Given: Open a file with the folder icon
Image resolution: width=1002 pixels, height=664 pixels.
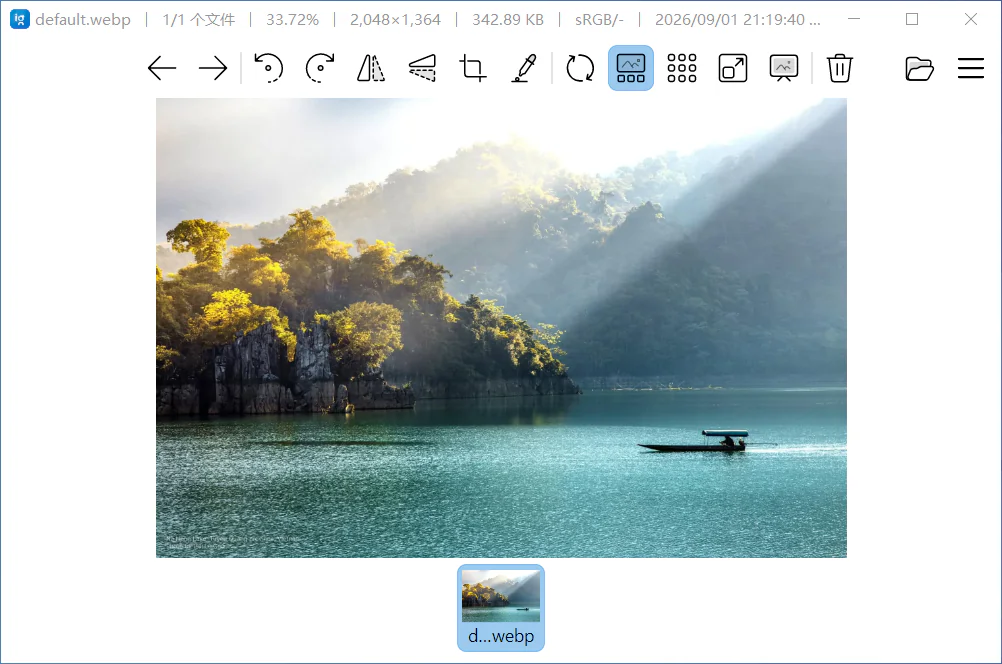Looking at the screenshot, I should [x=920, y=68].
